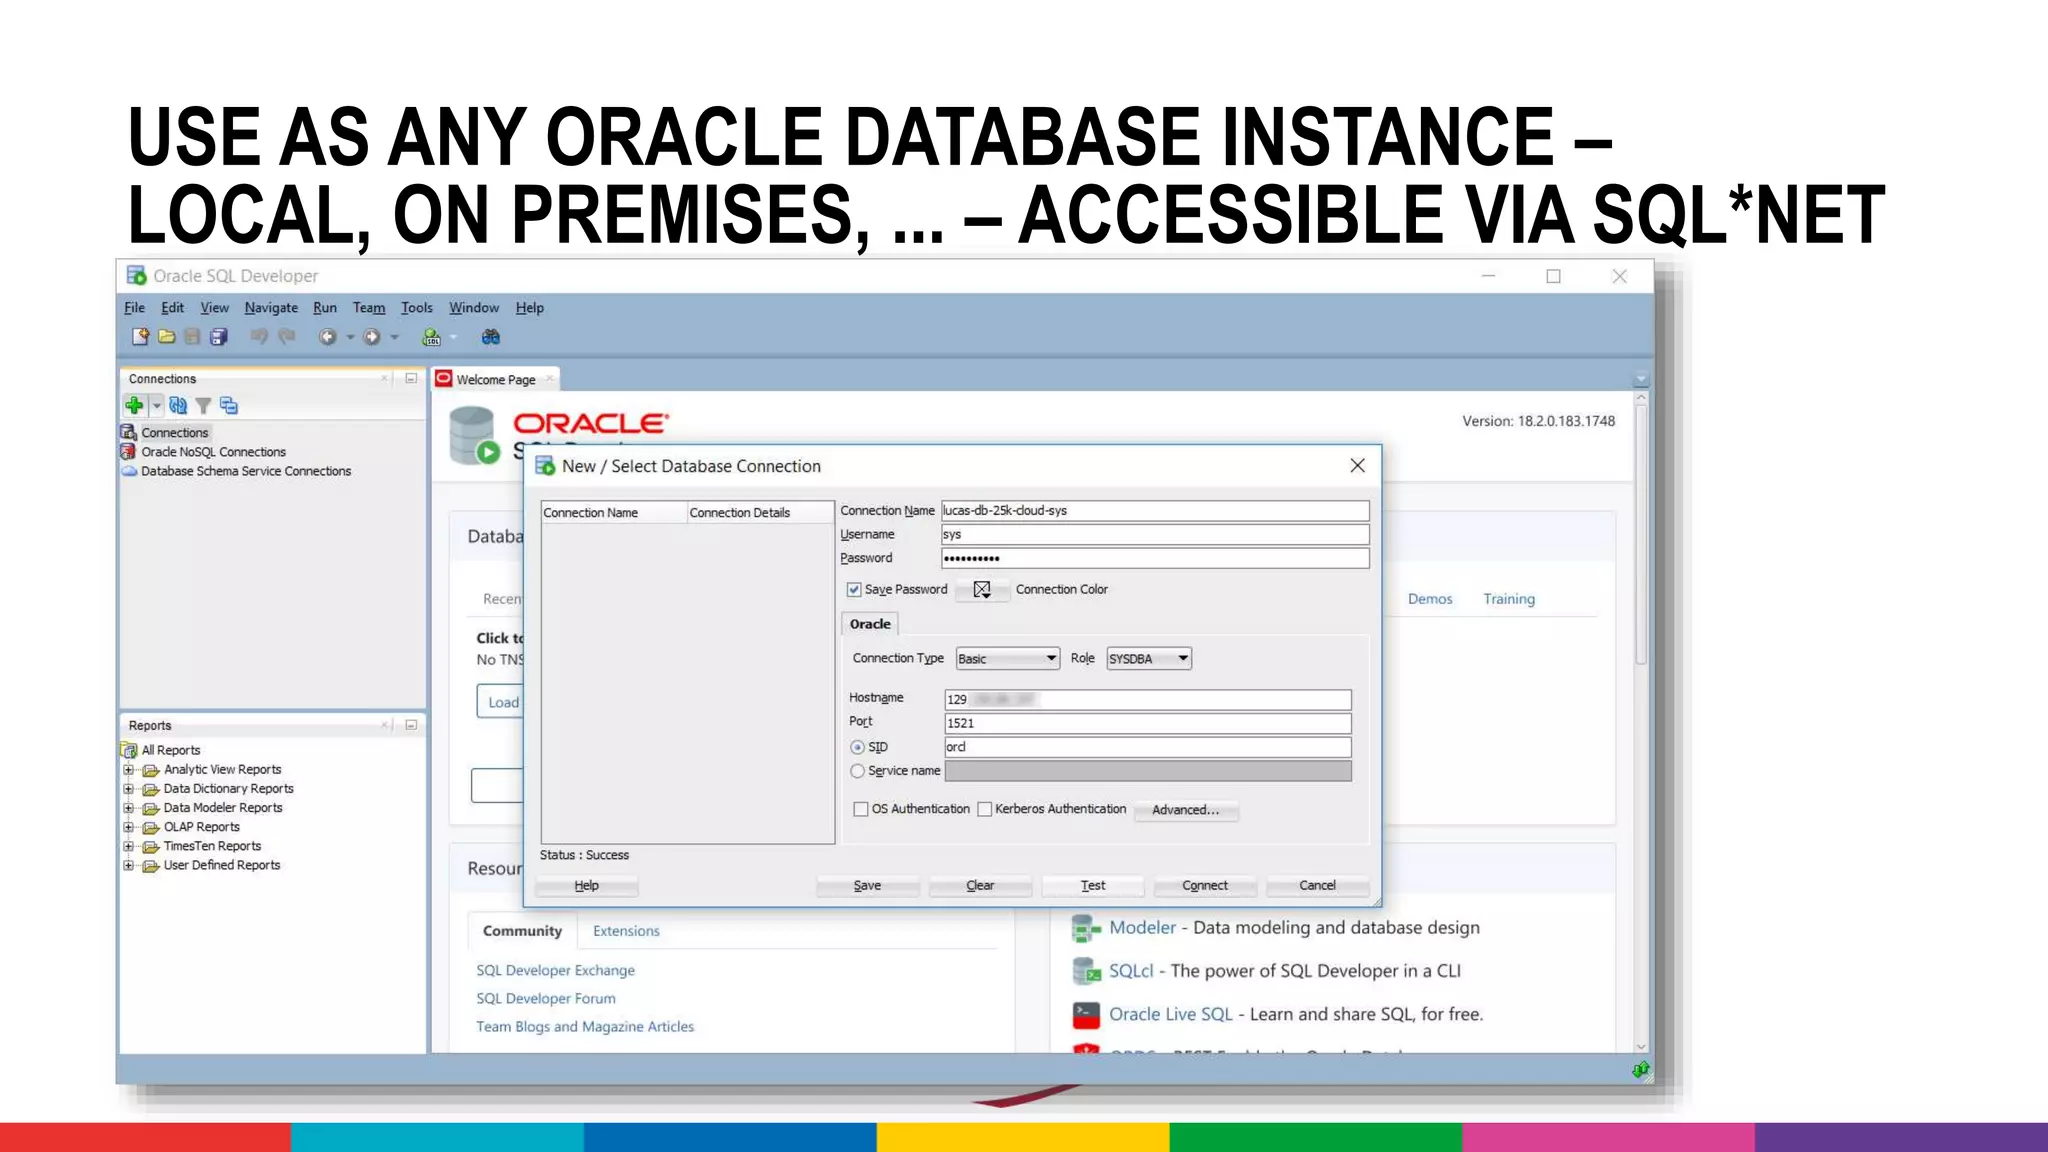Select the Service name radio button
The width and height of the screenshot is (2048, 1152).
click(857, 771)
